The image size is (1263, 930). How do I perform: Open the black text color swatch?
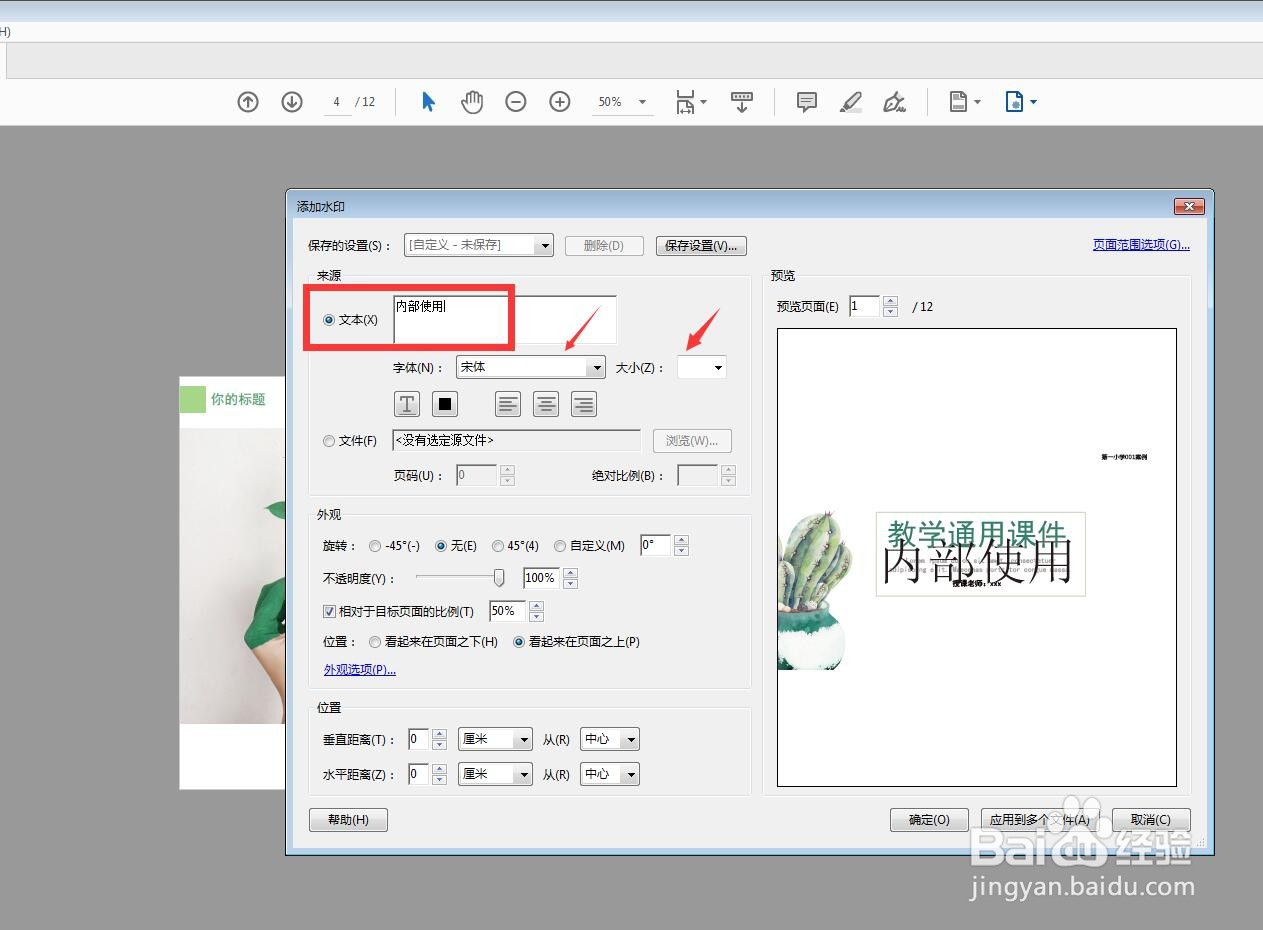tap(445, 404)
